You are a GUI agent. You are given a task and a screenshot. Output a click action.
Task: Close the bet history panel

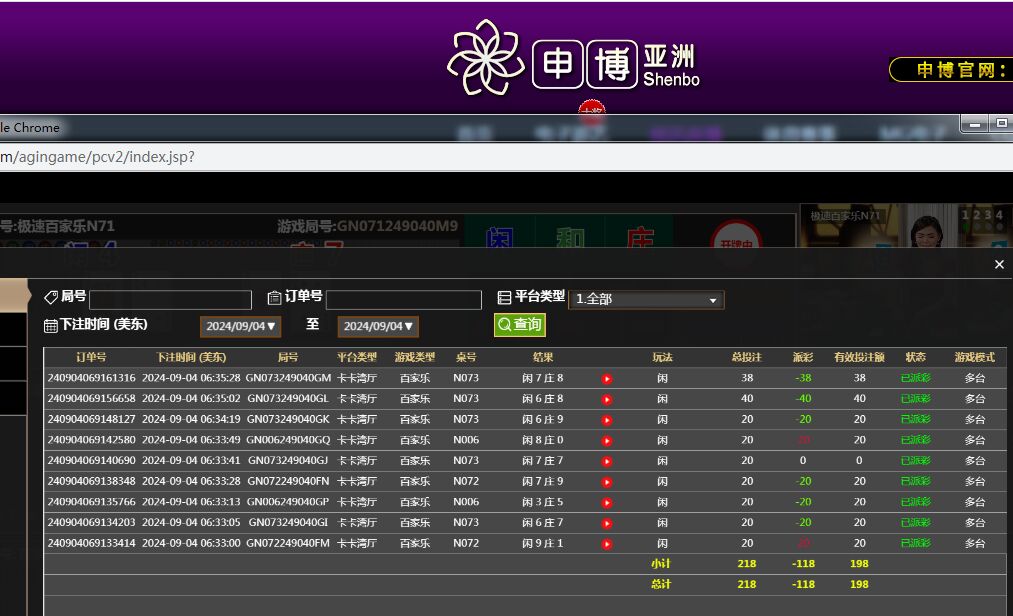(999, 265)
